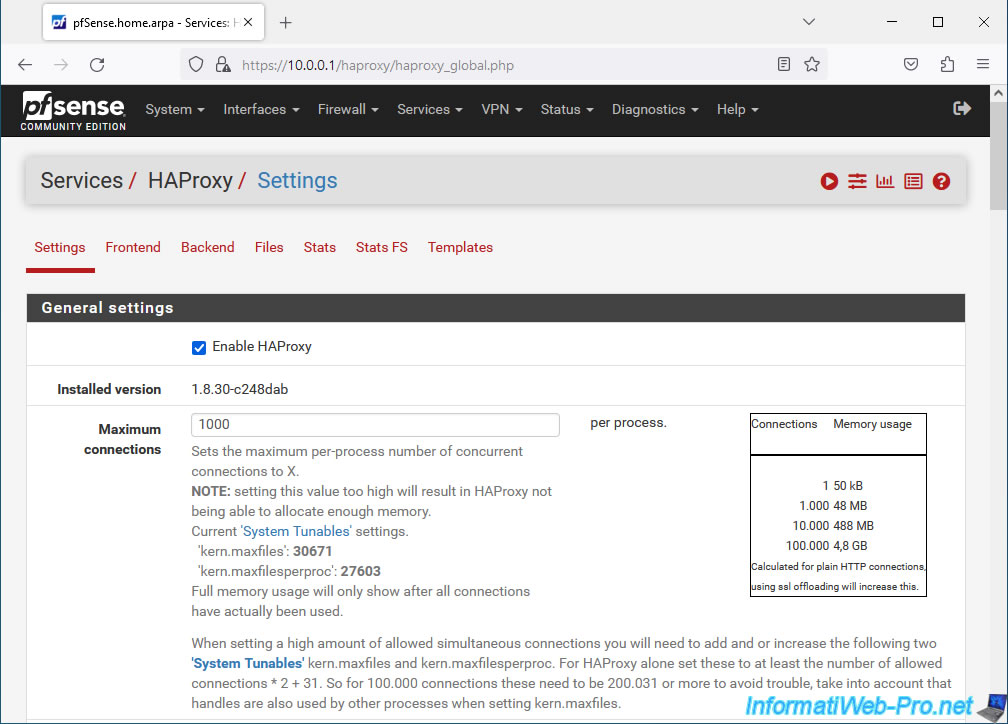1008x724 pixels.
Task: Open the HAProxy status chart icon
Action: tap(885, 181)
